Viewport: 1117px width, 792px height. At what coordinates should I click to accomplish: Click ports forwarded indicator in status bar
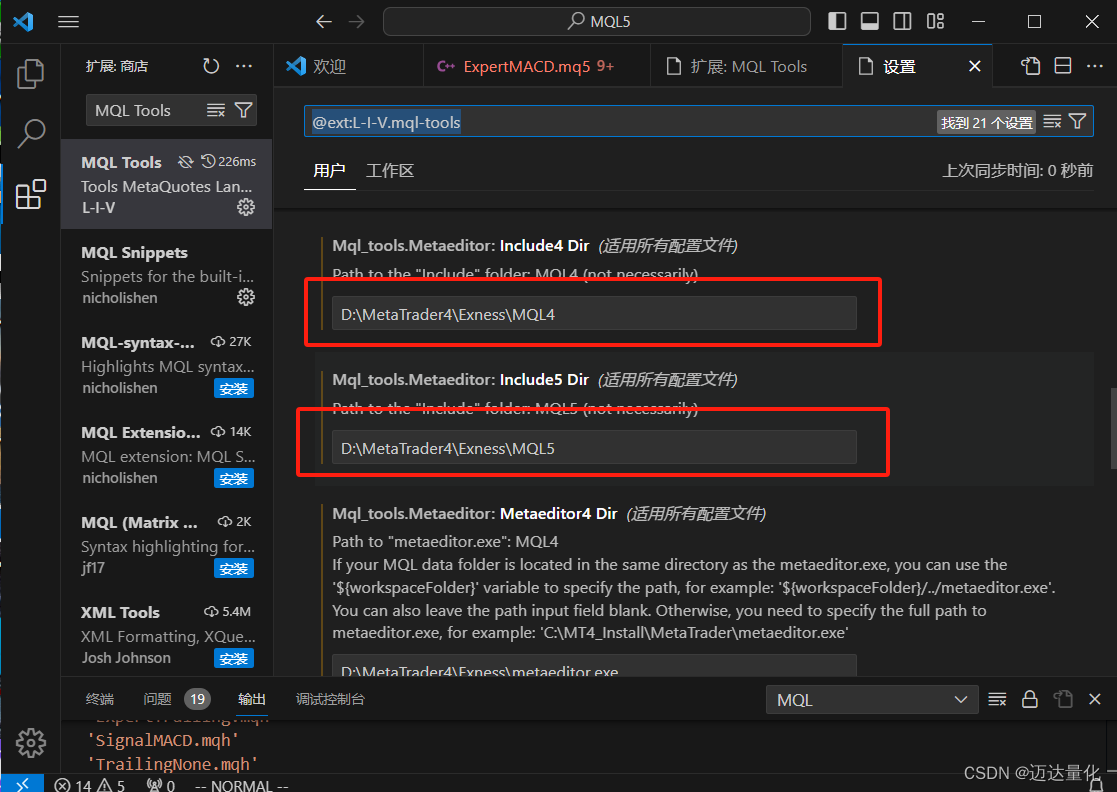161,785
